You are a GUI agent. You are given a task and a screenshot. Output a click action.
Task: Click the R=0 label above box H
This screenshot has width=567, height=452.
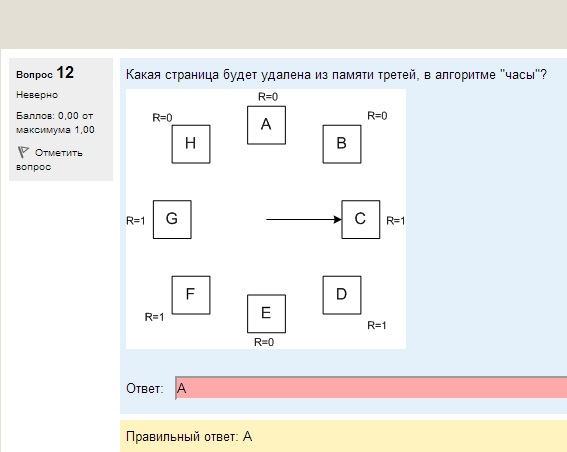click(162, 118)
